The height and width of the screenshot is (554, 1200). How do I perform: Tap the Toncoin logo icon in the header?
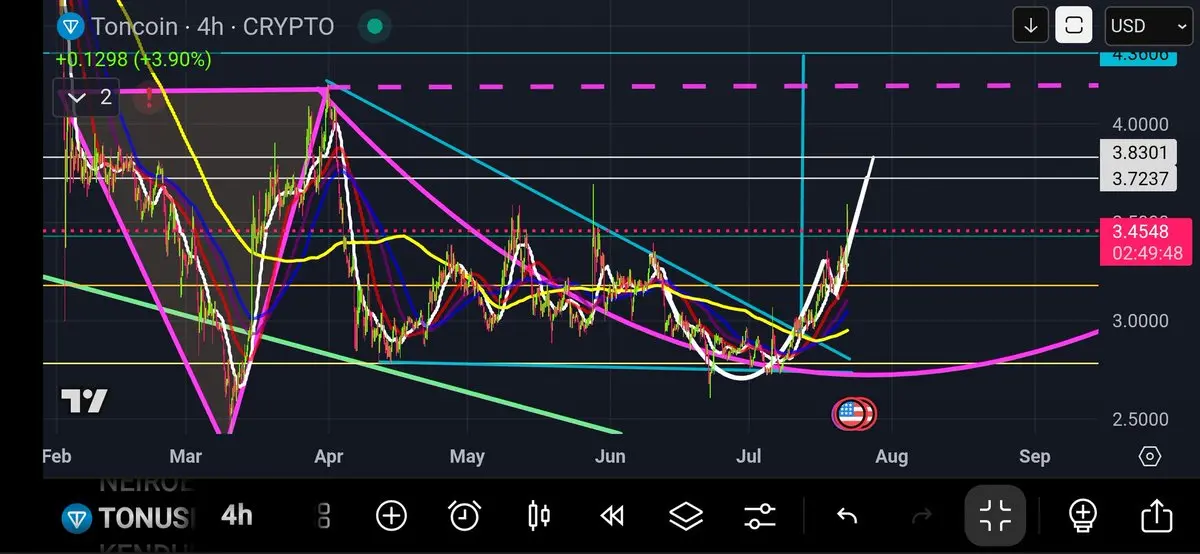(70, 27)
